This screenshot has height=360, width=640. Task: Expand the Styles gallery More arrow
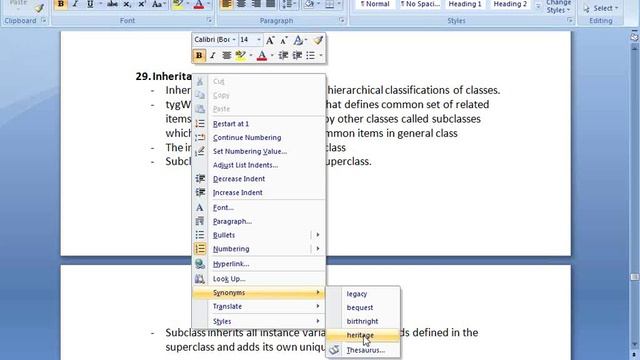point(538,7)
